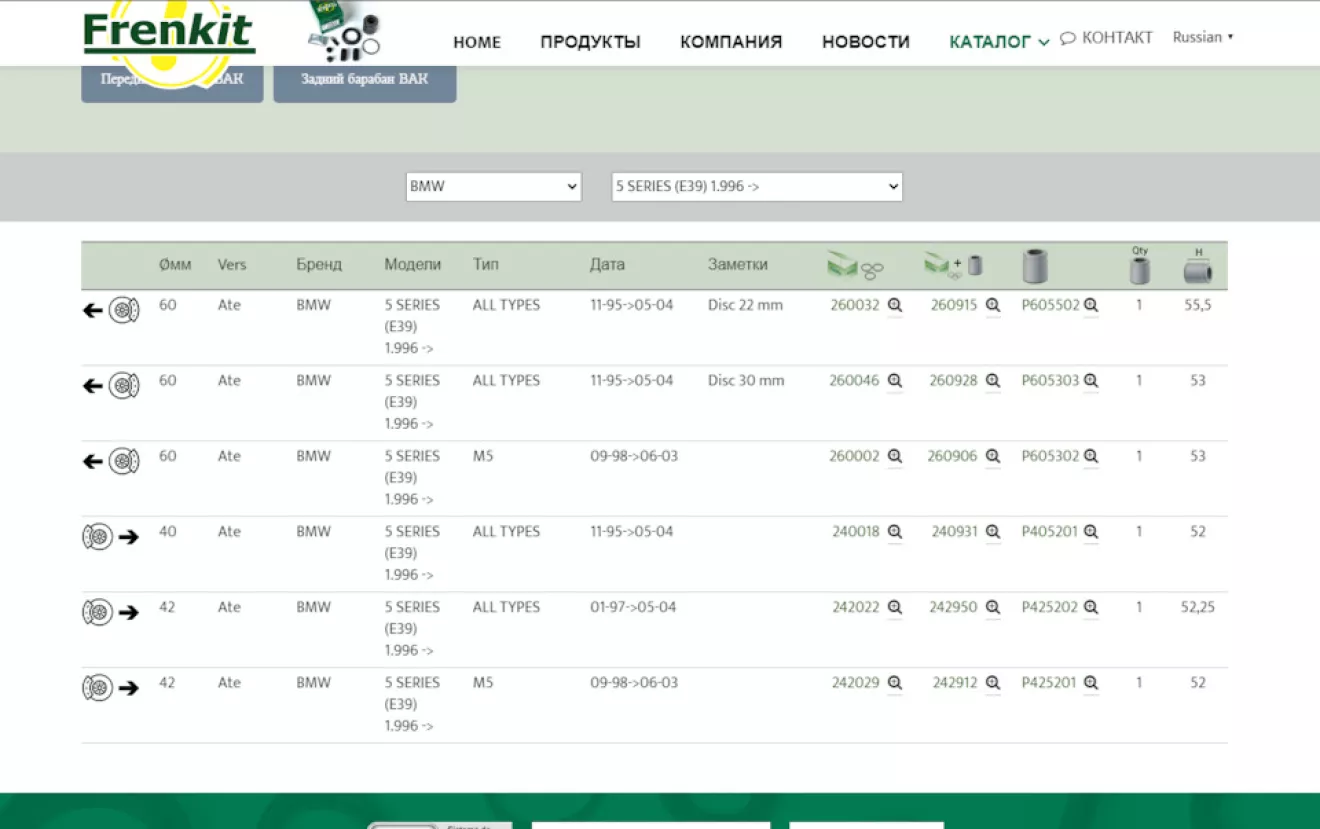1320x829 pixels.
Task: Click date cell '01-97->05-04'
Action: (633, 607)
